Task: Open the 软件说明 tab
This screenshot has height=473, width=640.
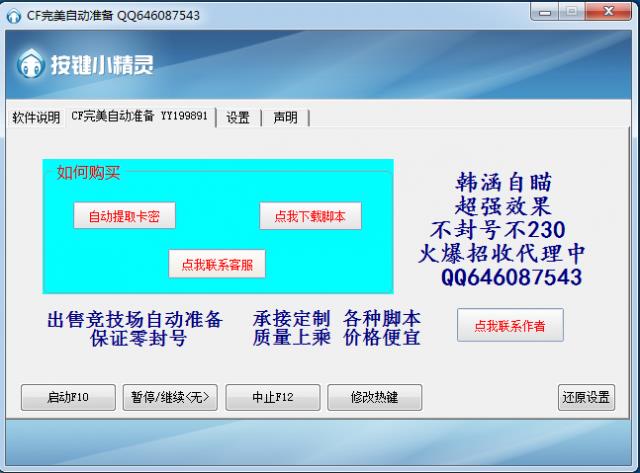Action: (36, 118)
